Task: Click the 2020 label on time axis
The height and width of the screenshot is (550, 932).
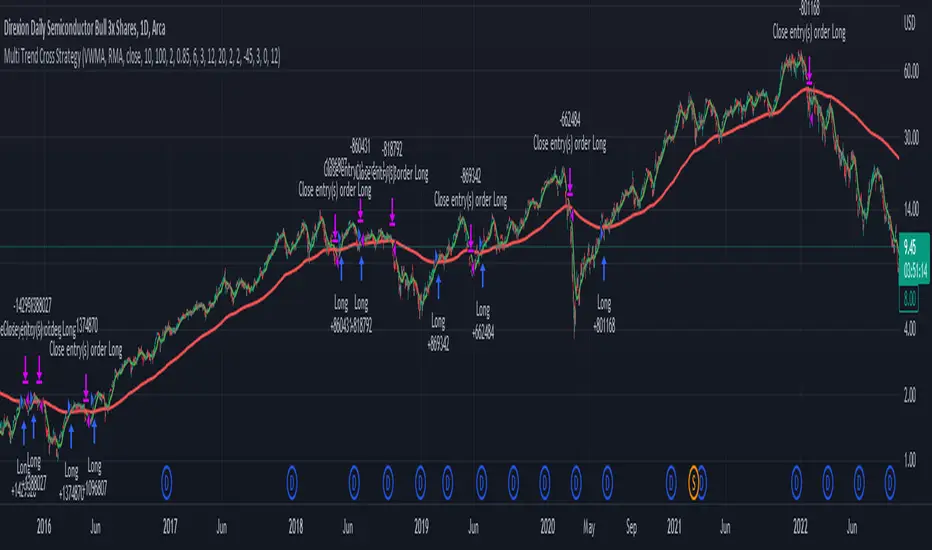Action: [x=547, y=526]
